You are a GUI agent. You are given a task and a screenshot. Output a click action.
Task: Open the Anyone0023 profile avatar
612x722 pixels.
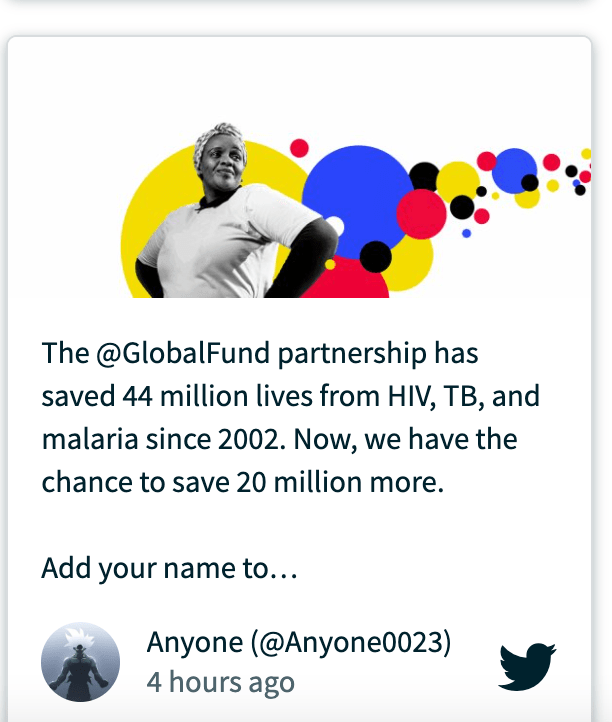coord(81,662)
